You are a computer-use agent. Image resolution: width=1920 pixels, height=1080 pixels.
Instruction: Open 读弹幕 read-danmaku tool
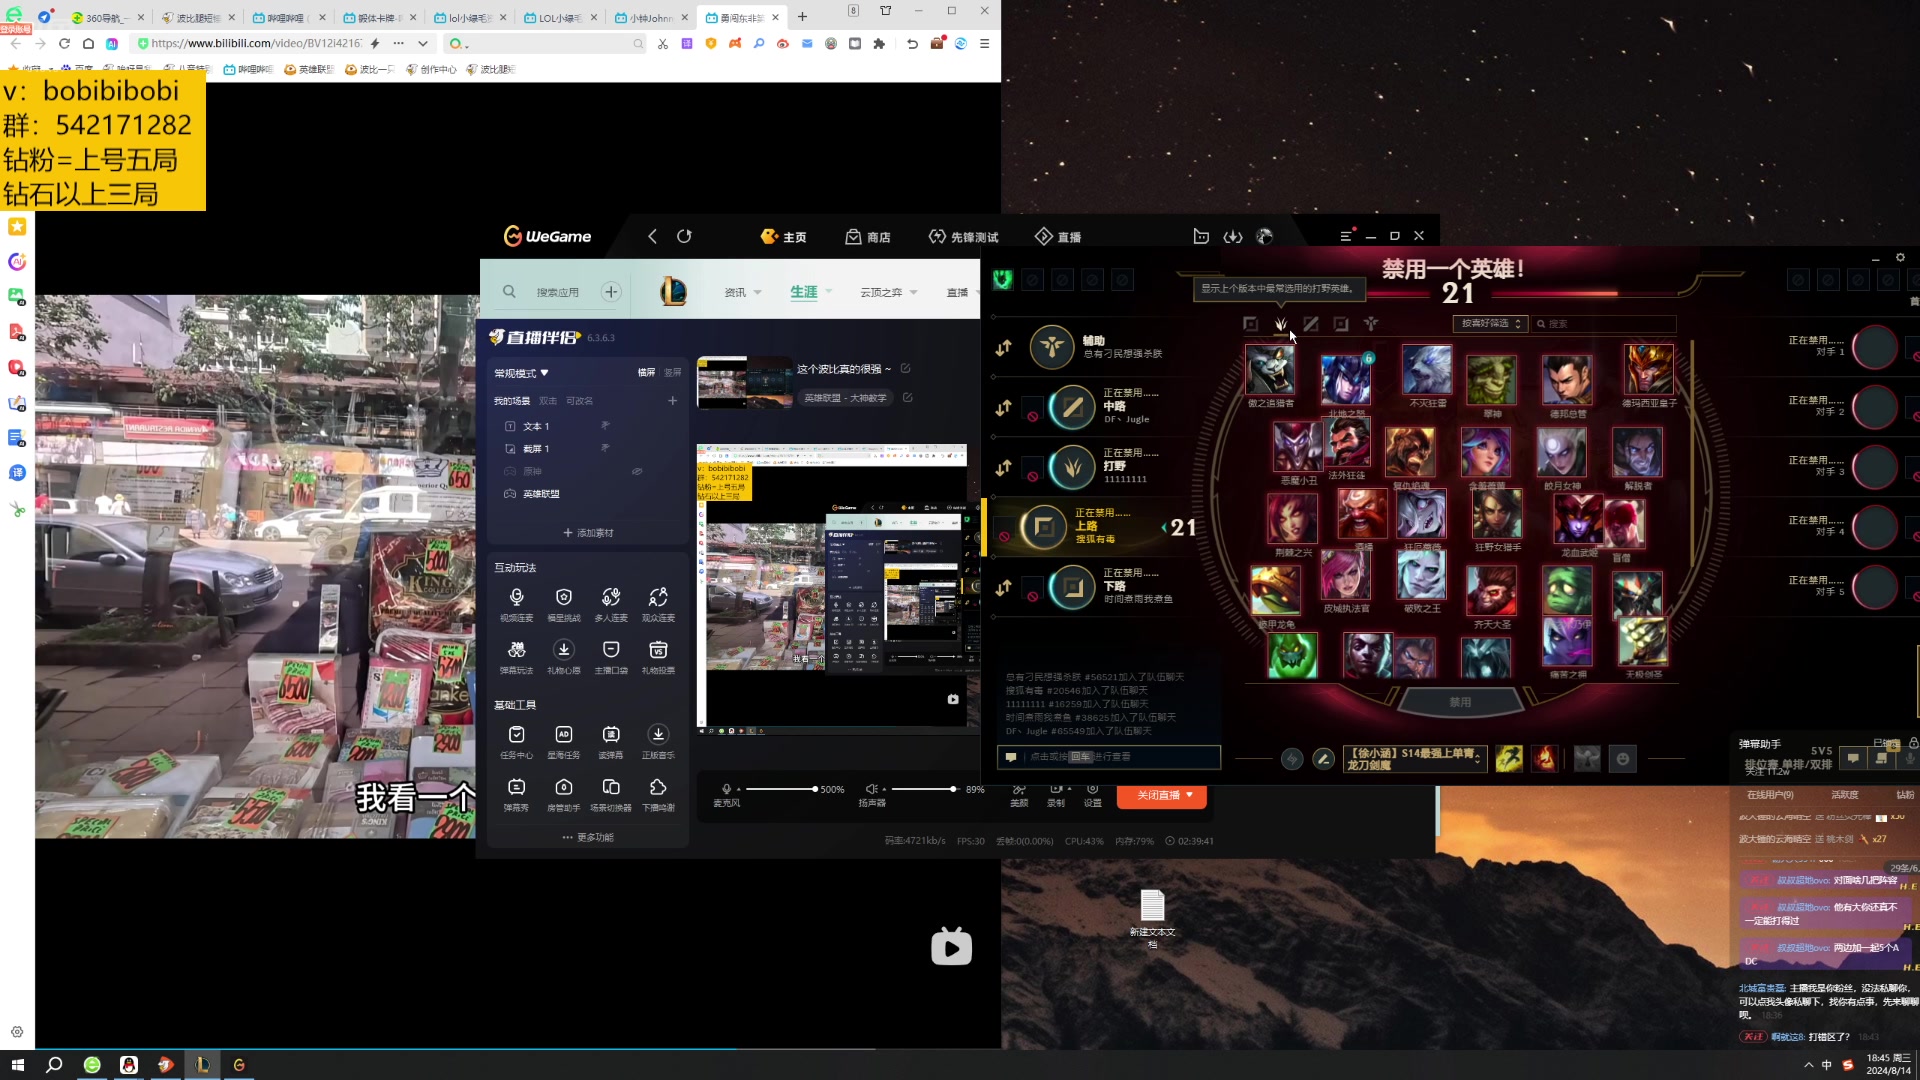[x=611, y=743]
